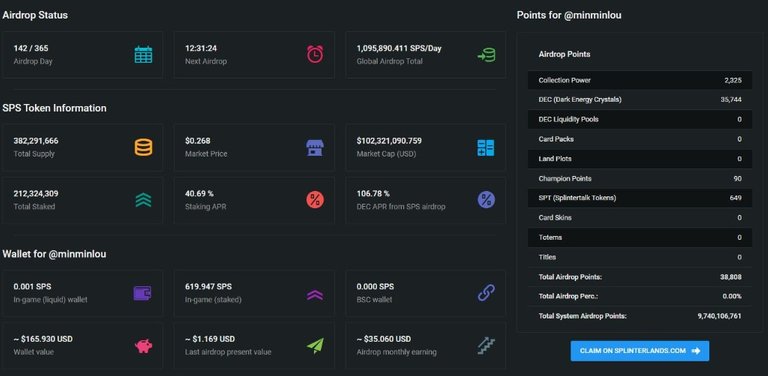Click the alarm clock Next Airdrop icon
Viewport: 768px width, 376px height.
pos(315,54)
